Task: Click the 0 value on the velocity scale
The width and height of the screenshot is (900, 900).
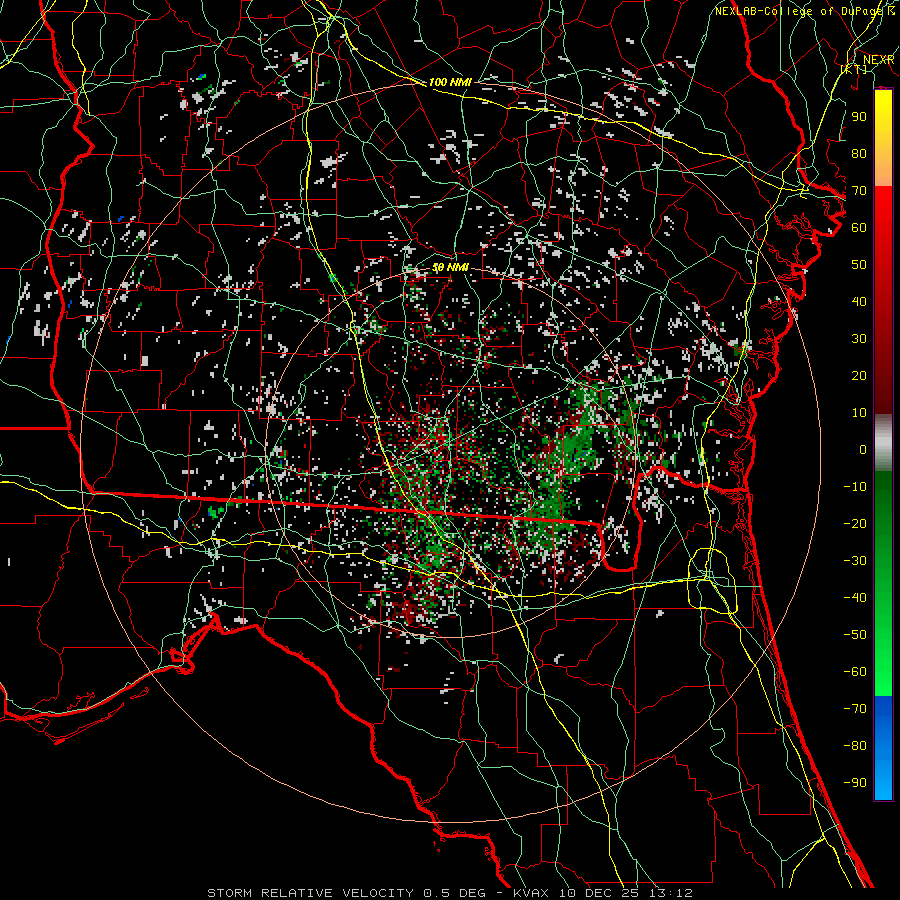Action: pos(863,449)
